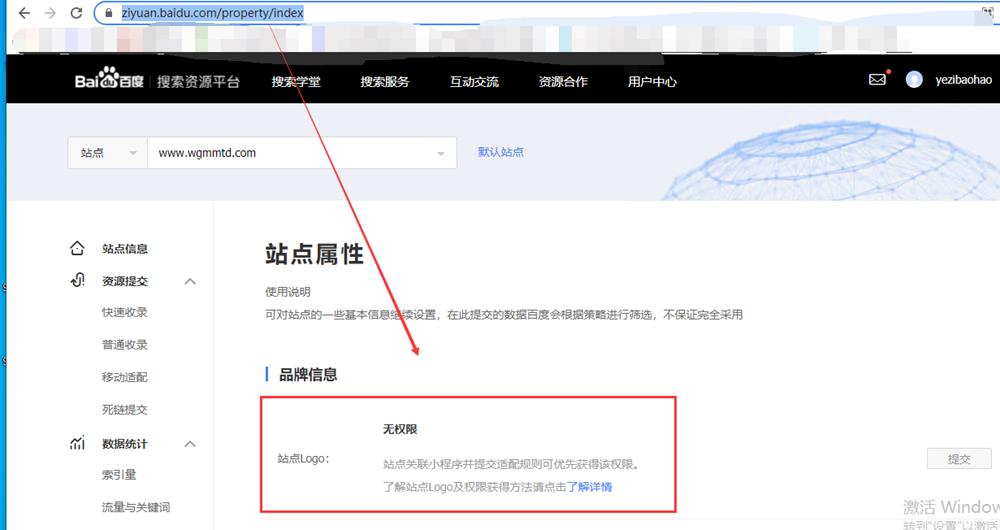
Task: Open the mail notifications envelope icon
Action: tap(877, 80)
